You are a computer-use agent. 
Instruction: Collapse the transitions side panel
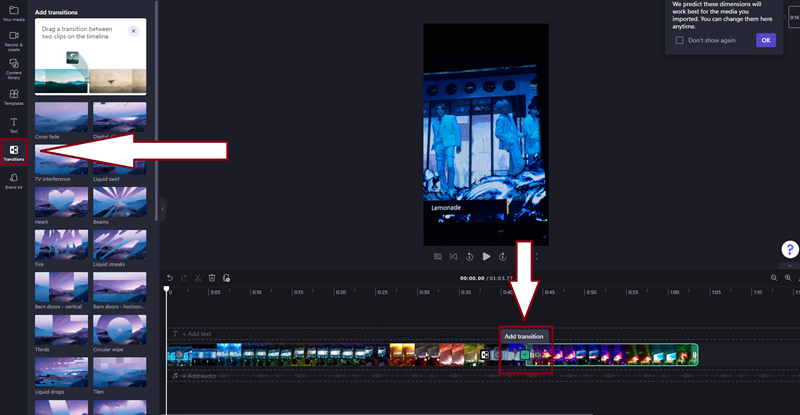click(163, 209)
